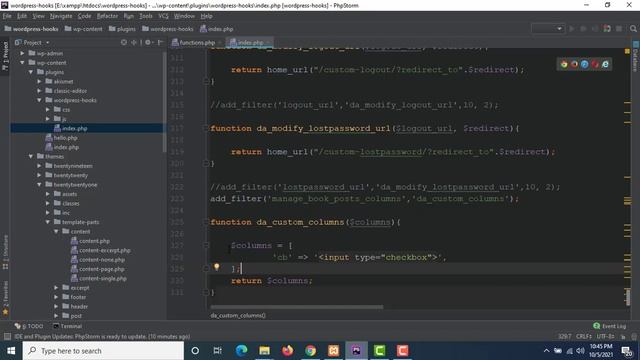
Task: Click the Task View taskbar icon
Action: [x=218, y=351]
